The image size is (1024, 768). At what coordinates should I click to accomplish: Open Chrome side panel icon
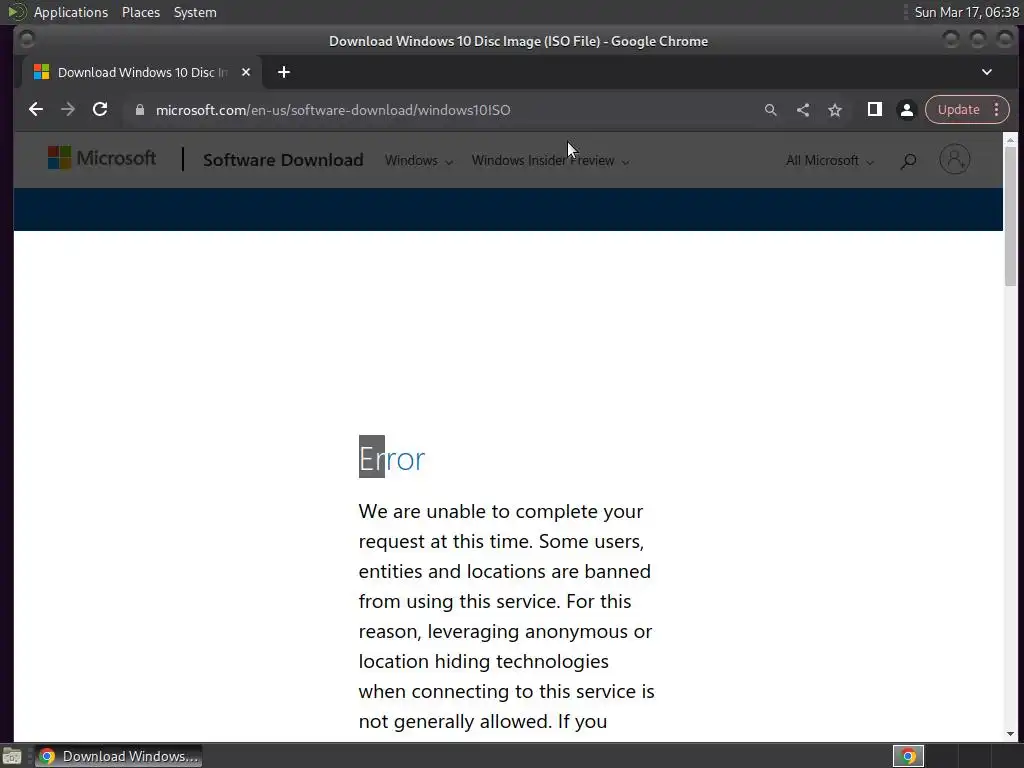click(874, 110)
